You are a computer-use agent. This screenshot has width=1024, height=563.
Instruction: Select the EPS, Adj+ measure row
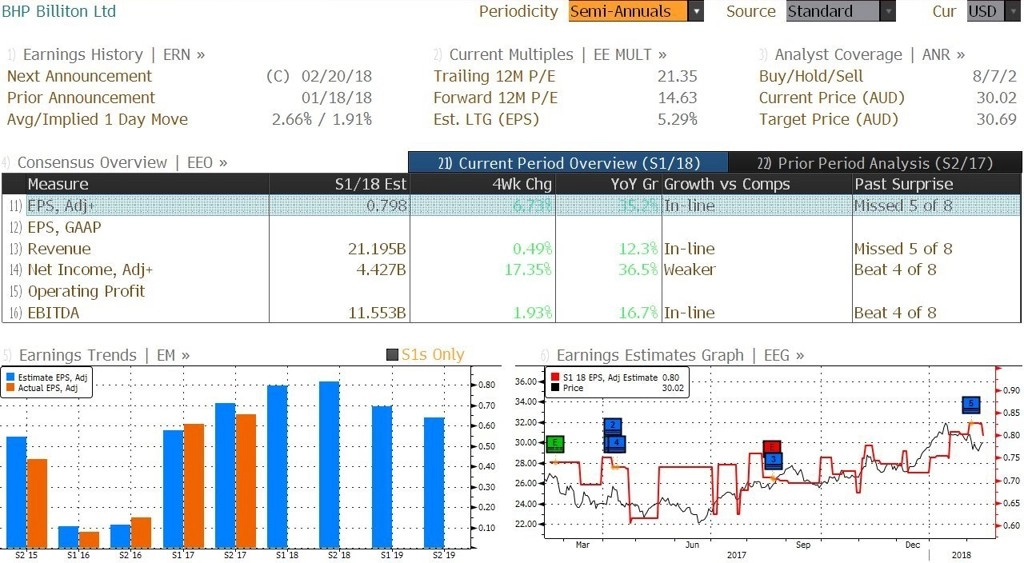(x=511, y=205)
